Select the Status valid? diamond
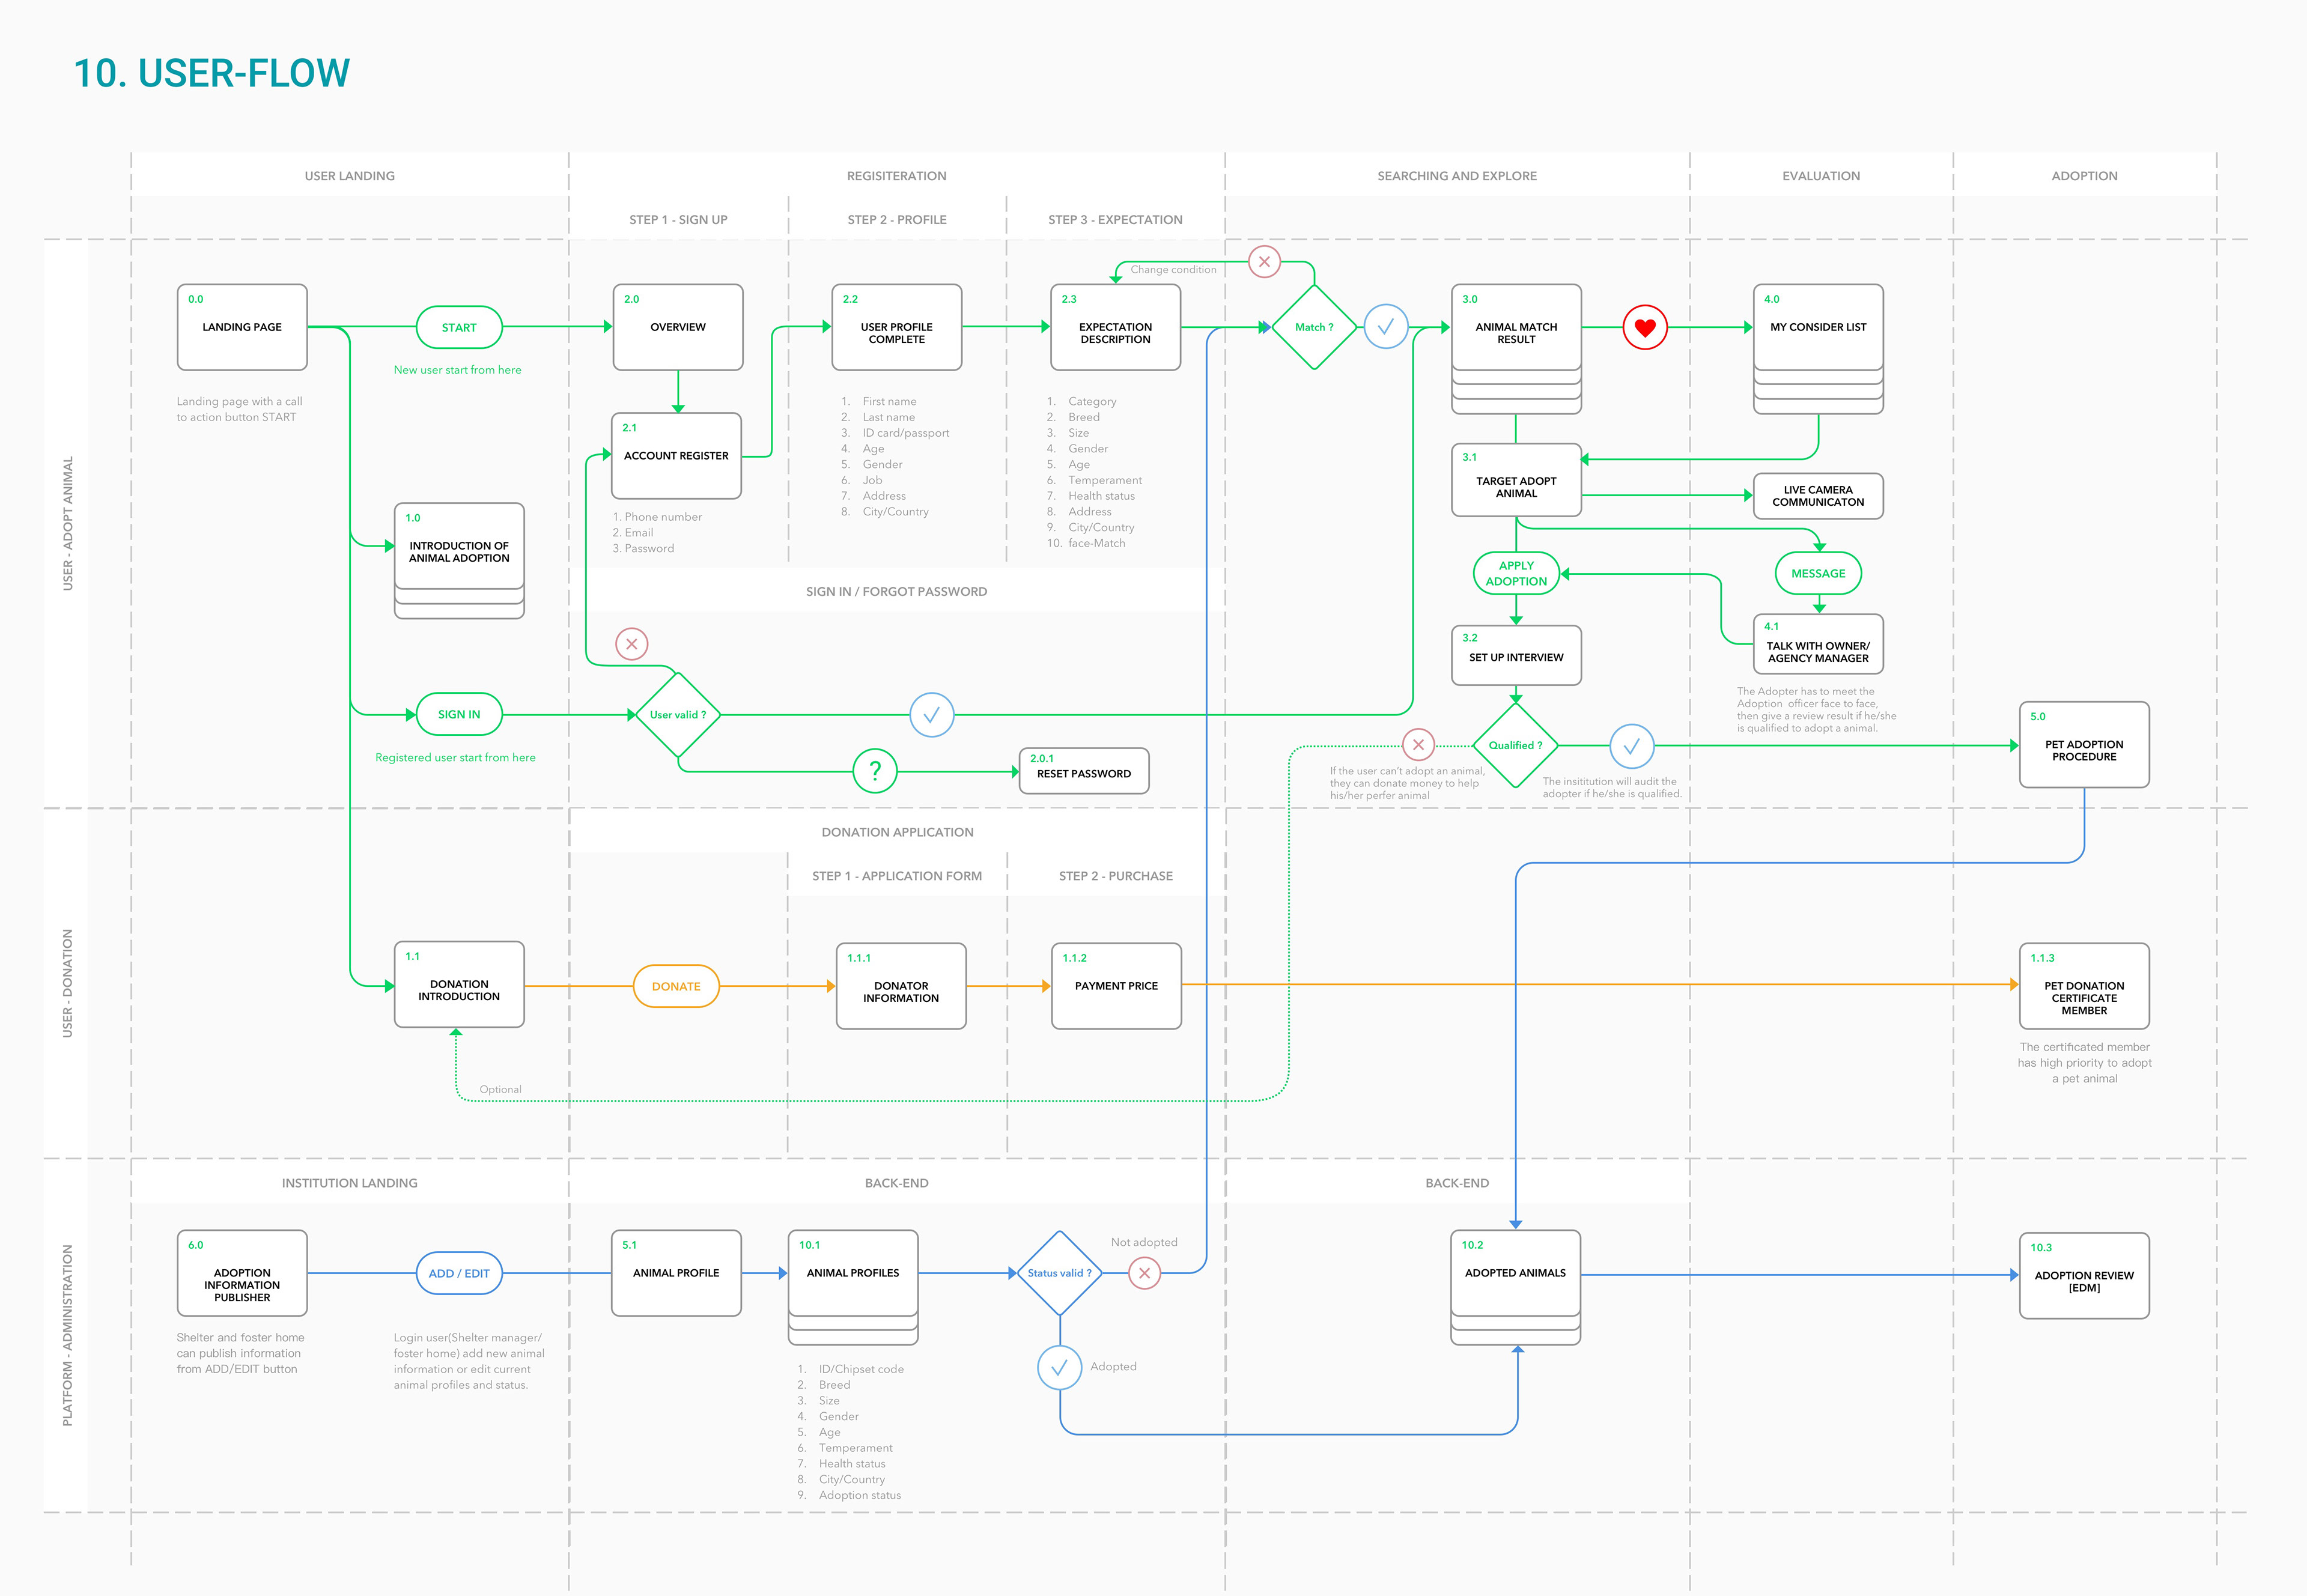 click(1059, 1273)
